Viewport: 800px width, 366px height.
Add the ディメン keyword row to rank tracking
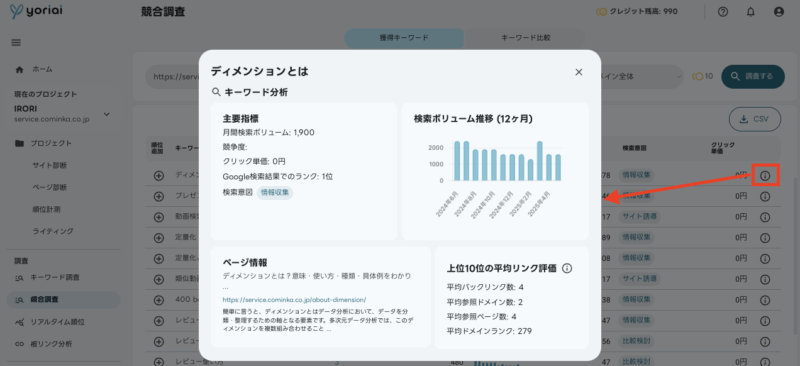tap(159, 175)
